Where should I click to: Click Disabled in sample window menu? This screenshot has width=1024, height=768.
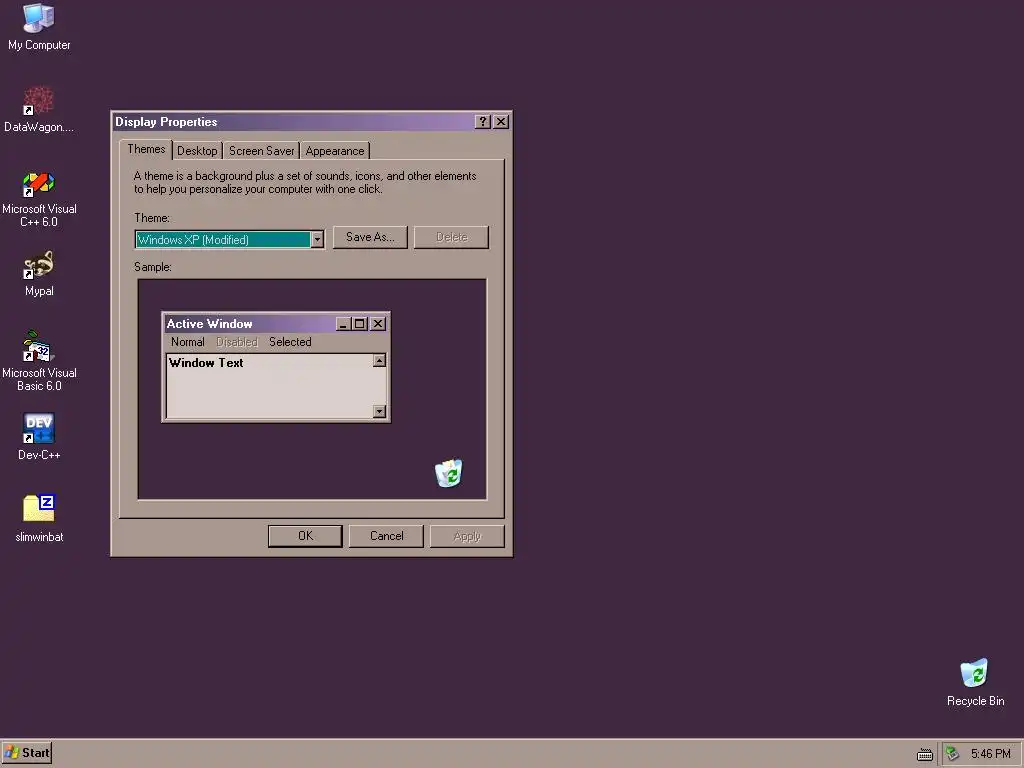coord(236,342)
